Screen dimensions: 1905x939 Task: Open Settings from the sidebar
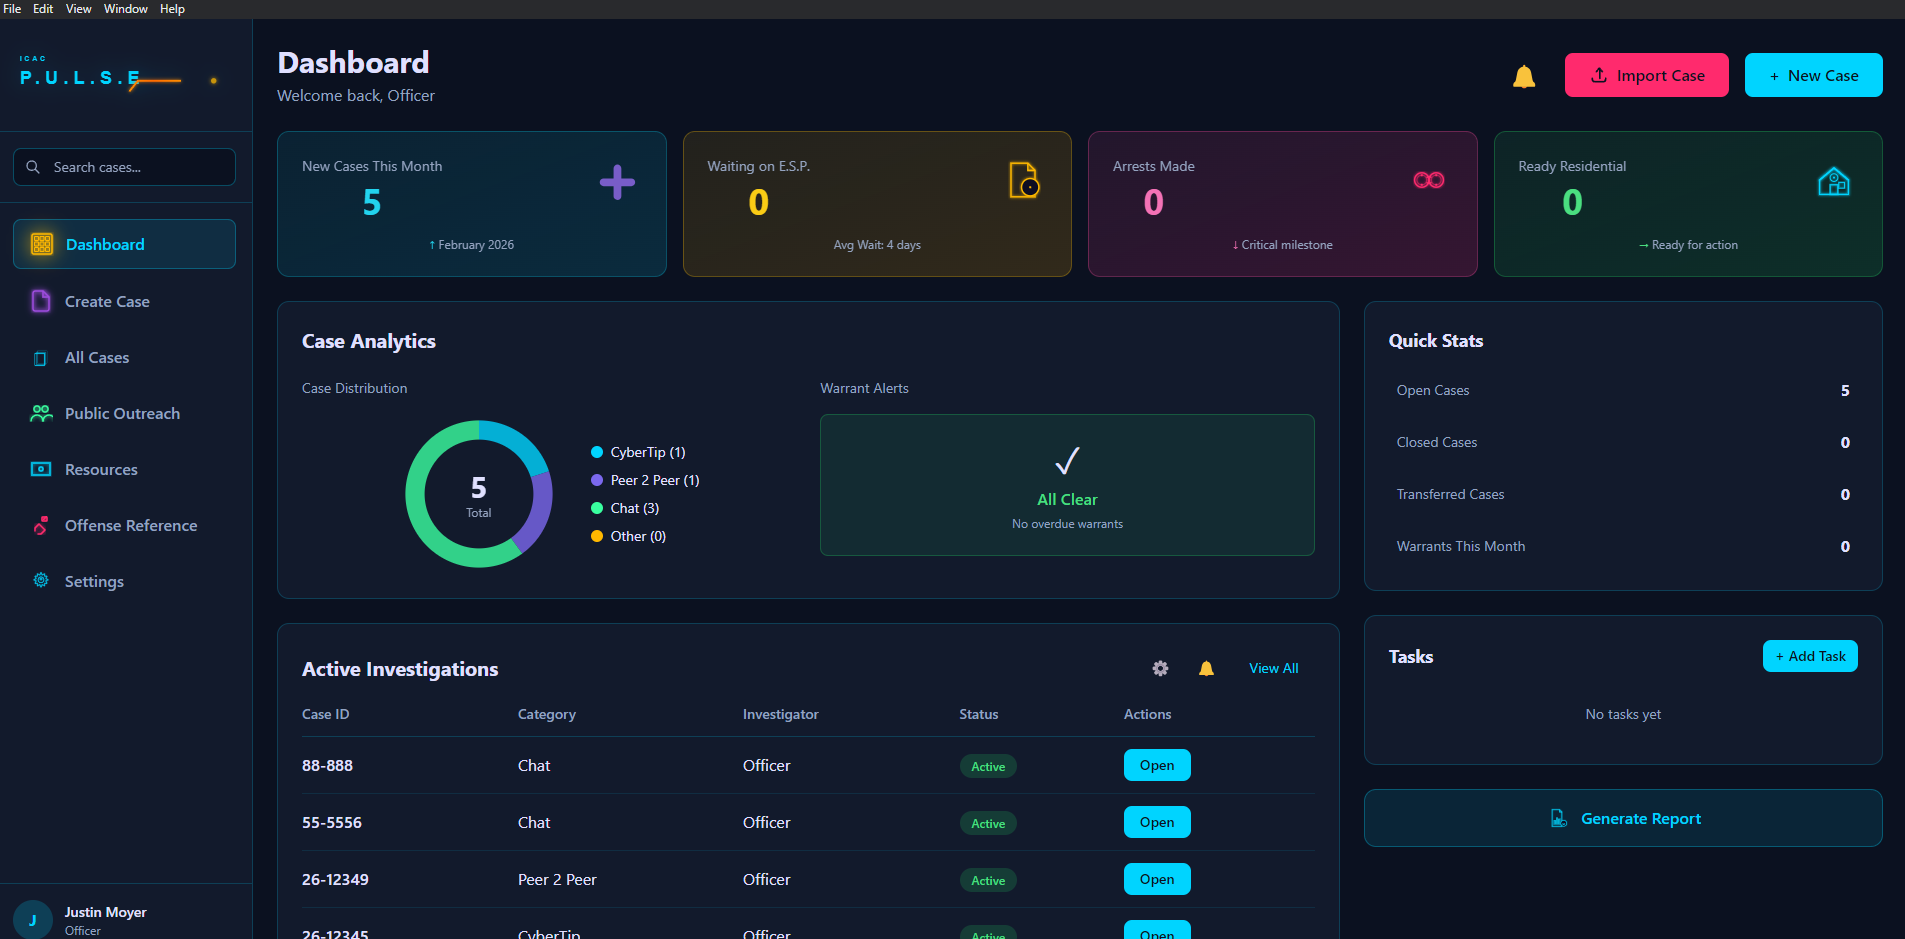point(124,581)
